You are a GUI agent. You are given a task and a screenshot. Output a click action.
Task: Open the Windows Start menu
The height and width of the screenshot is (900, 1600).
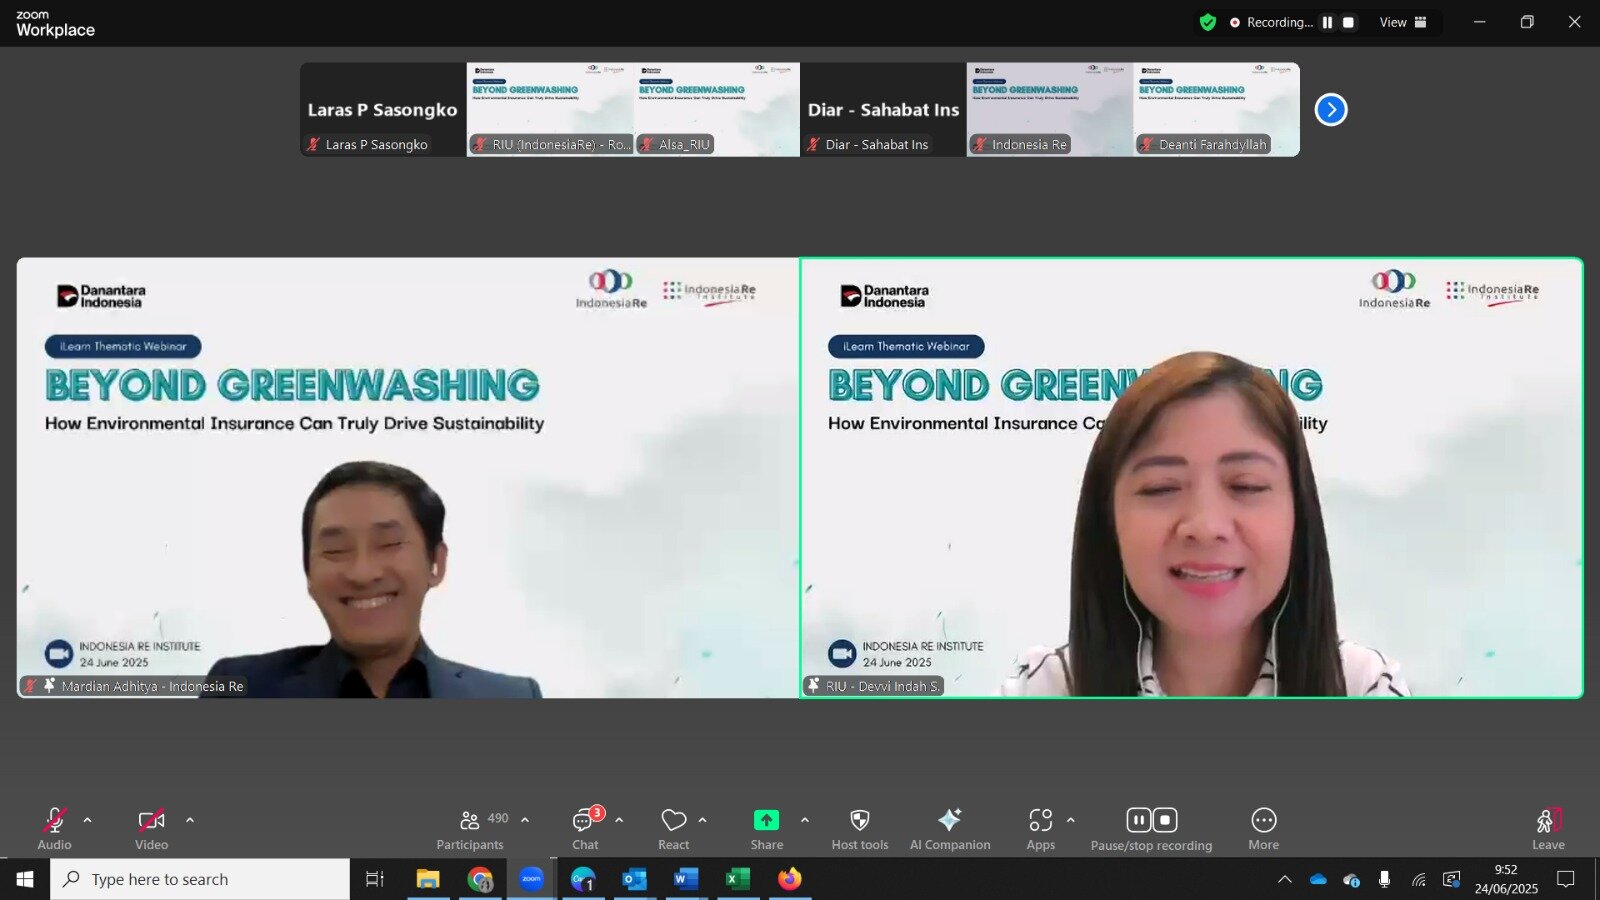pos(25,879)
